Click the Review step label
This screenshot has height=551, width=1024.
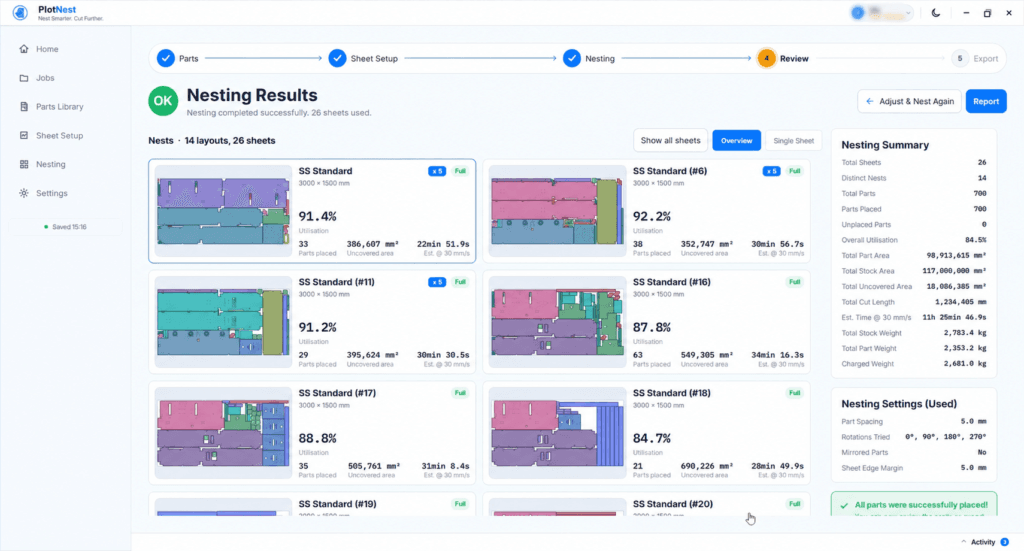pyautogui.click(x=794, y=59)
